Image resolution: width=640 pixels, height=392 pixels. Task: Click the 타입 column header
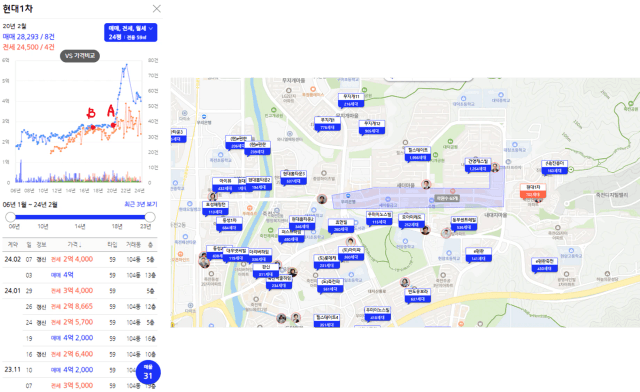click(x=112, y=245)
